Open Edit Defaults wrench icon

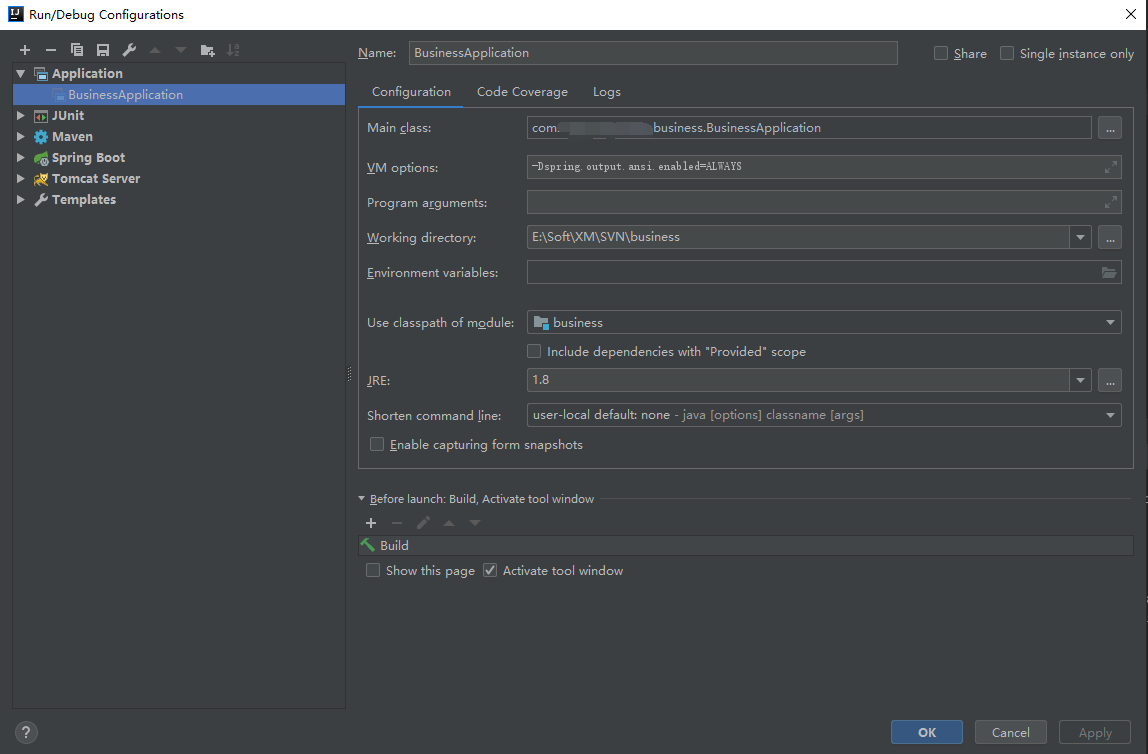(x=129, y=50)
